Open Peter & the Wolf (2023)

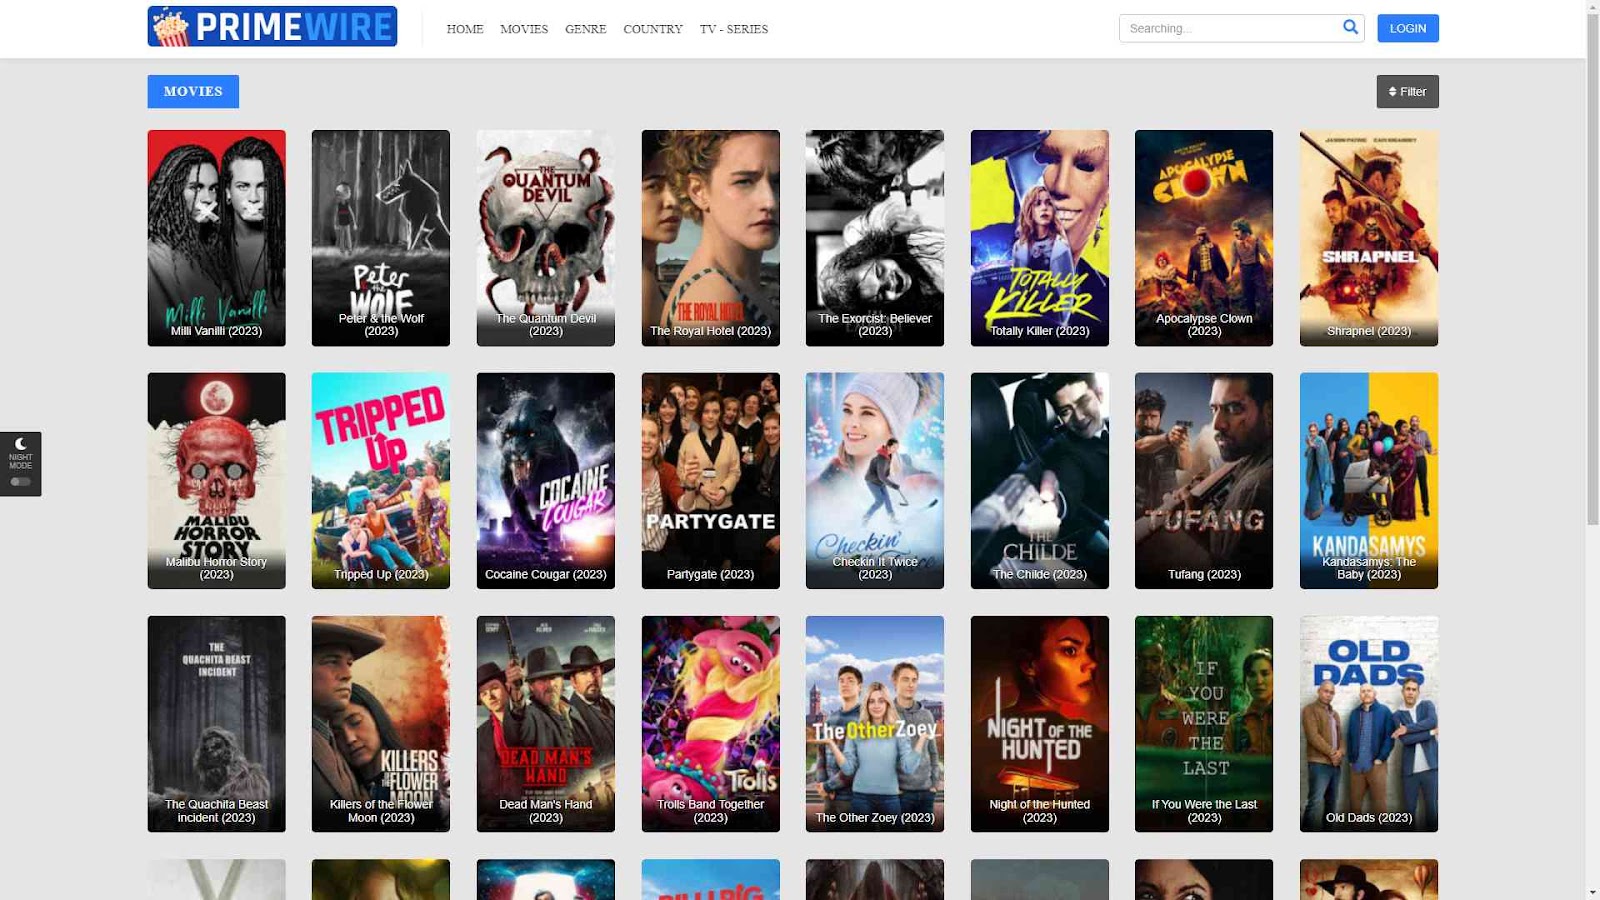coord(381,238)
